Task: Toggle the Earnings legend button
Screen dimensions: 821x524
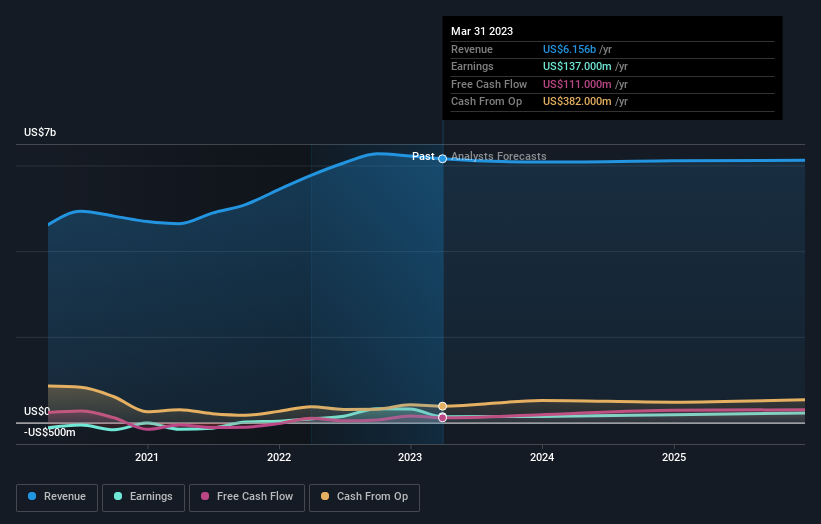Action: coord(143,497)
